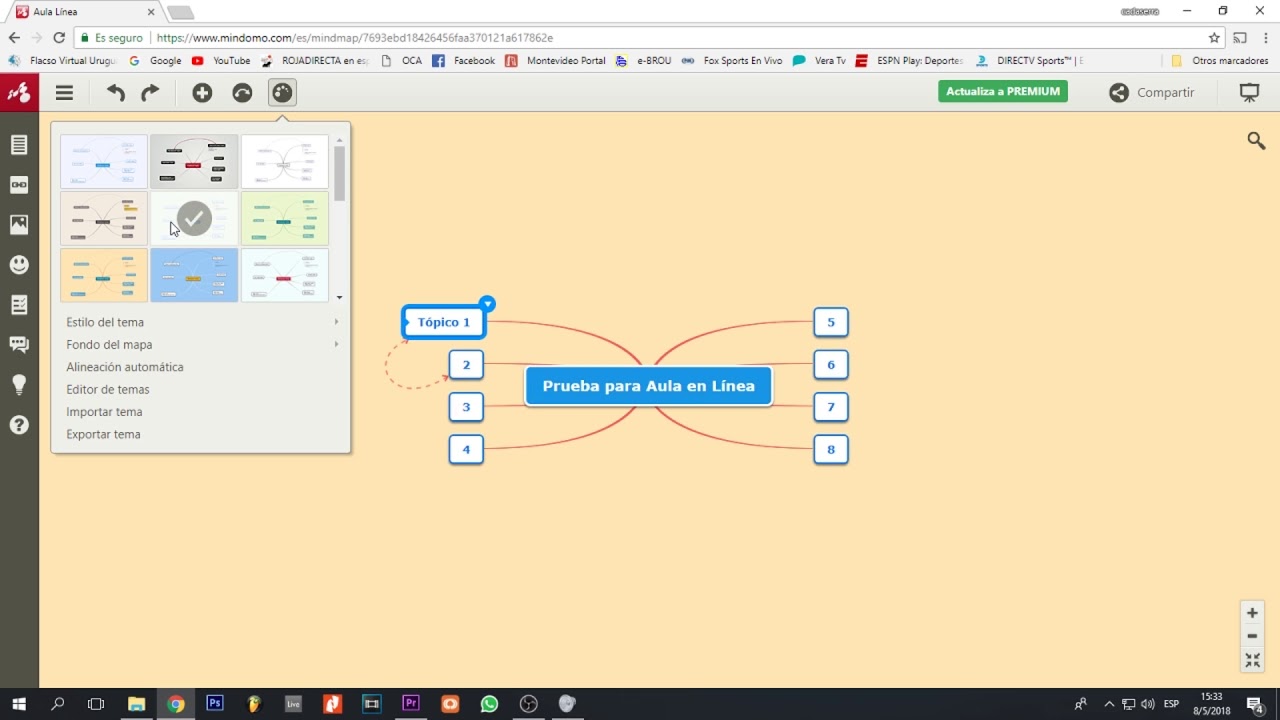Screen dimensions: 1280x720
Task: Toggle the theme palette icon
Action: tap(282, 93)
